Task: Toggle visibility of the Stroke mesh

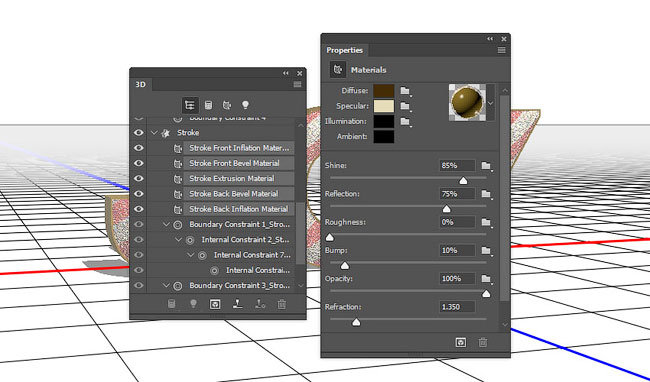Action: coord(138,133)
